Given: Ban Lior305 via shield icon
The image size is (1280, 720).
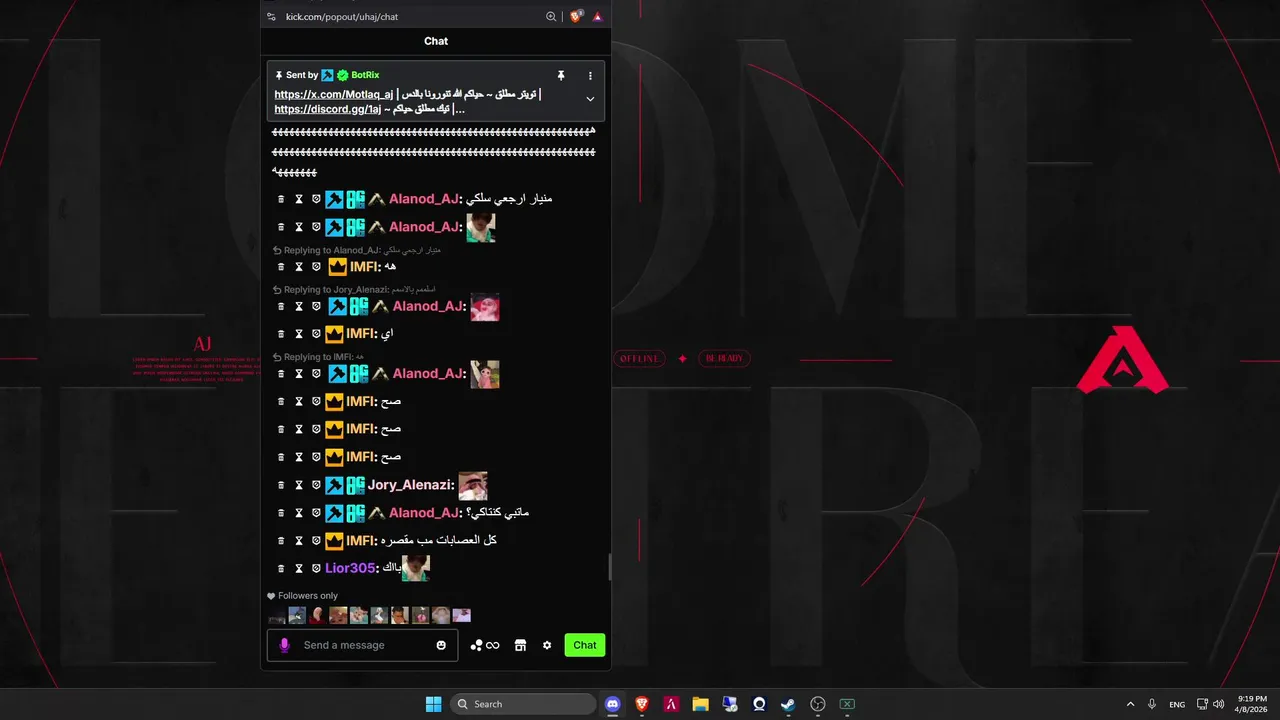Looking at the screenshot, I should click(x=316, y=568).
